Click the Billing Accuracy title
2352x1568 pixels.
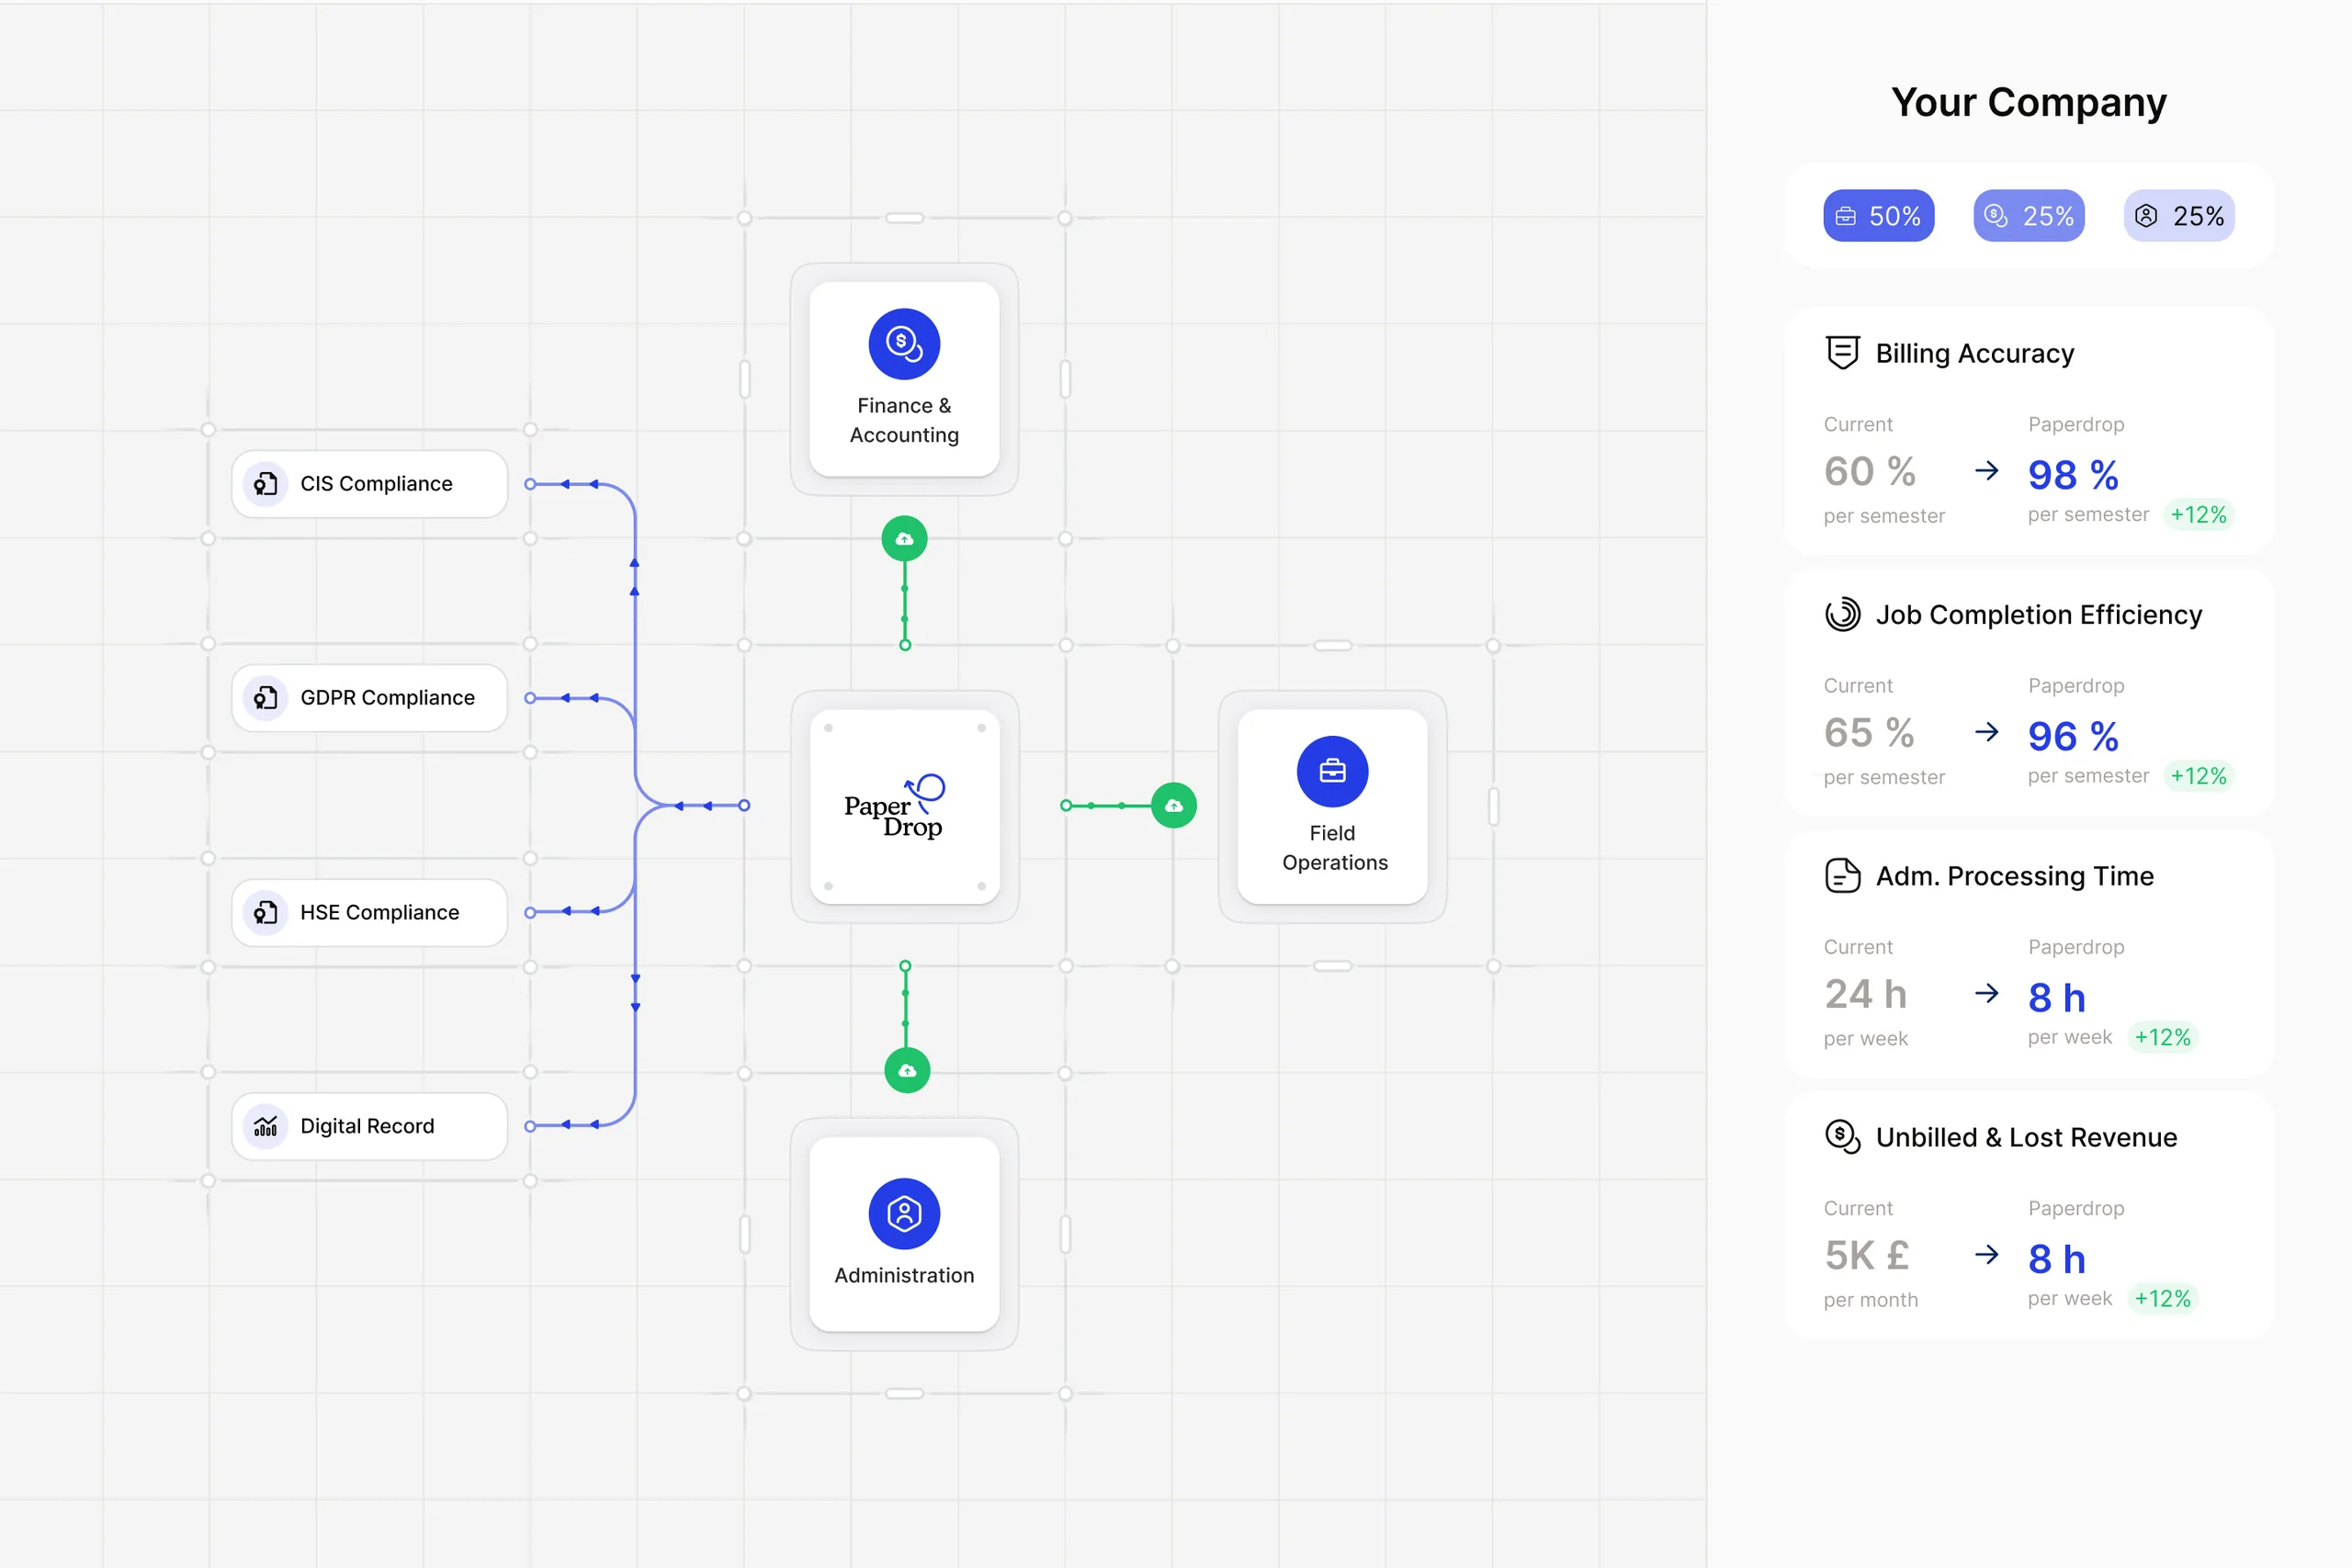click(x=1974, y=353)
